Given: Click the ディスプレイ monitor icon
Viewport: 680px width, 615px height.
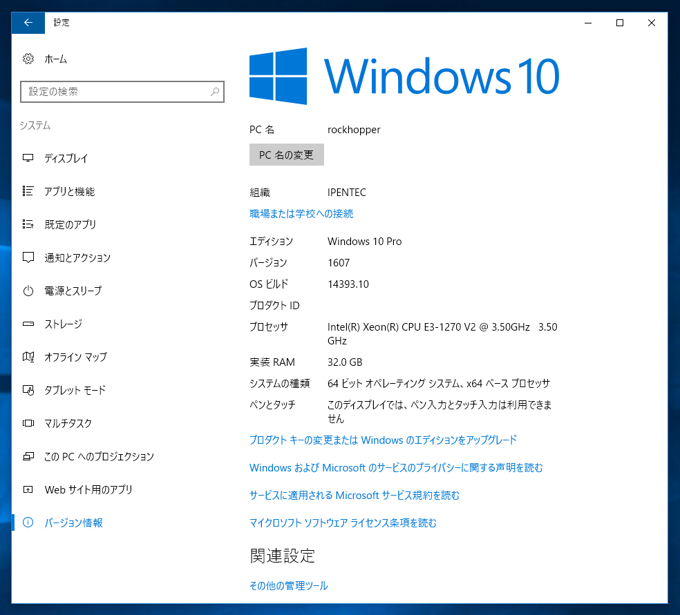Looking at the screenshot, I should tap(28, 158).
